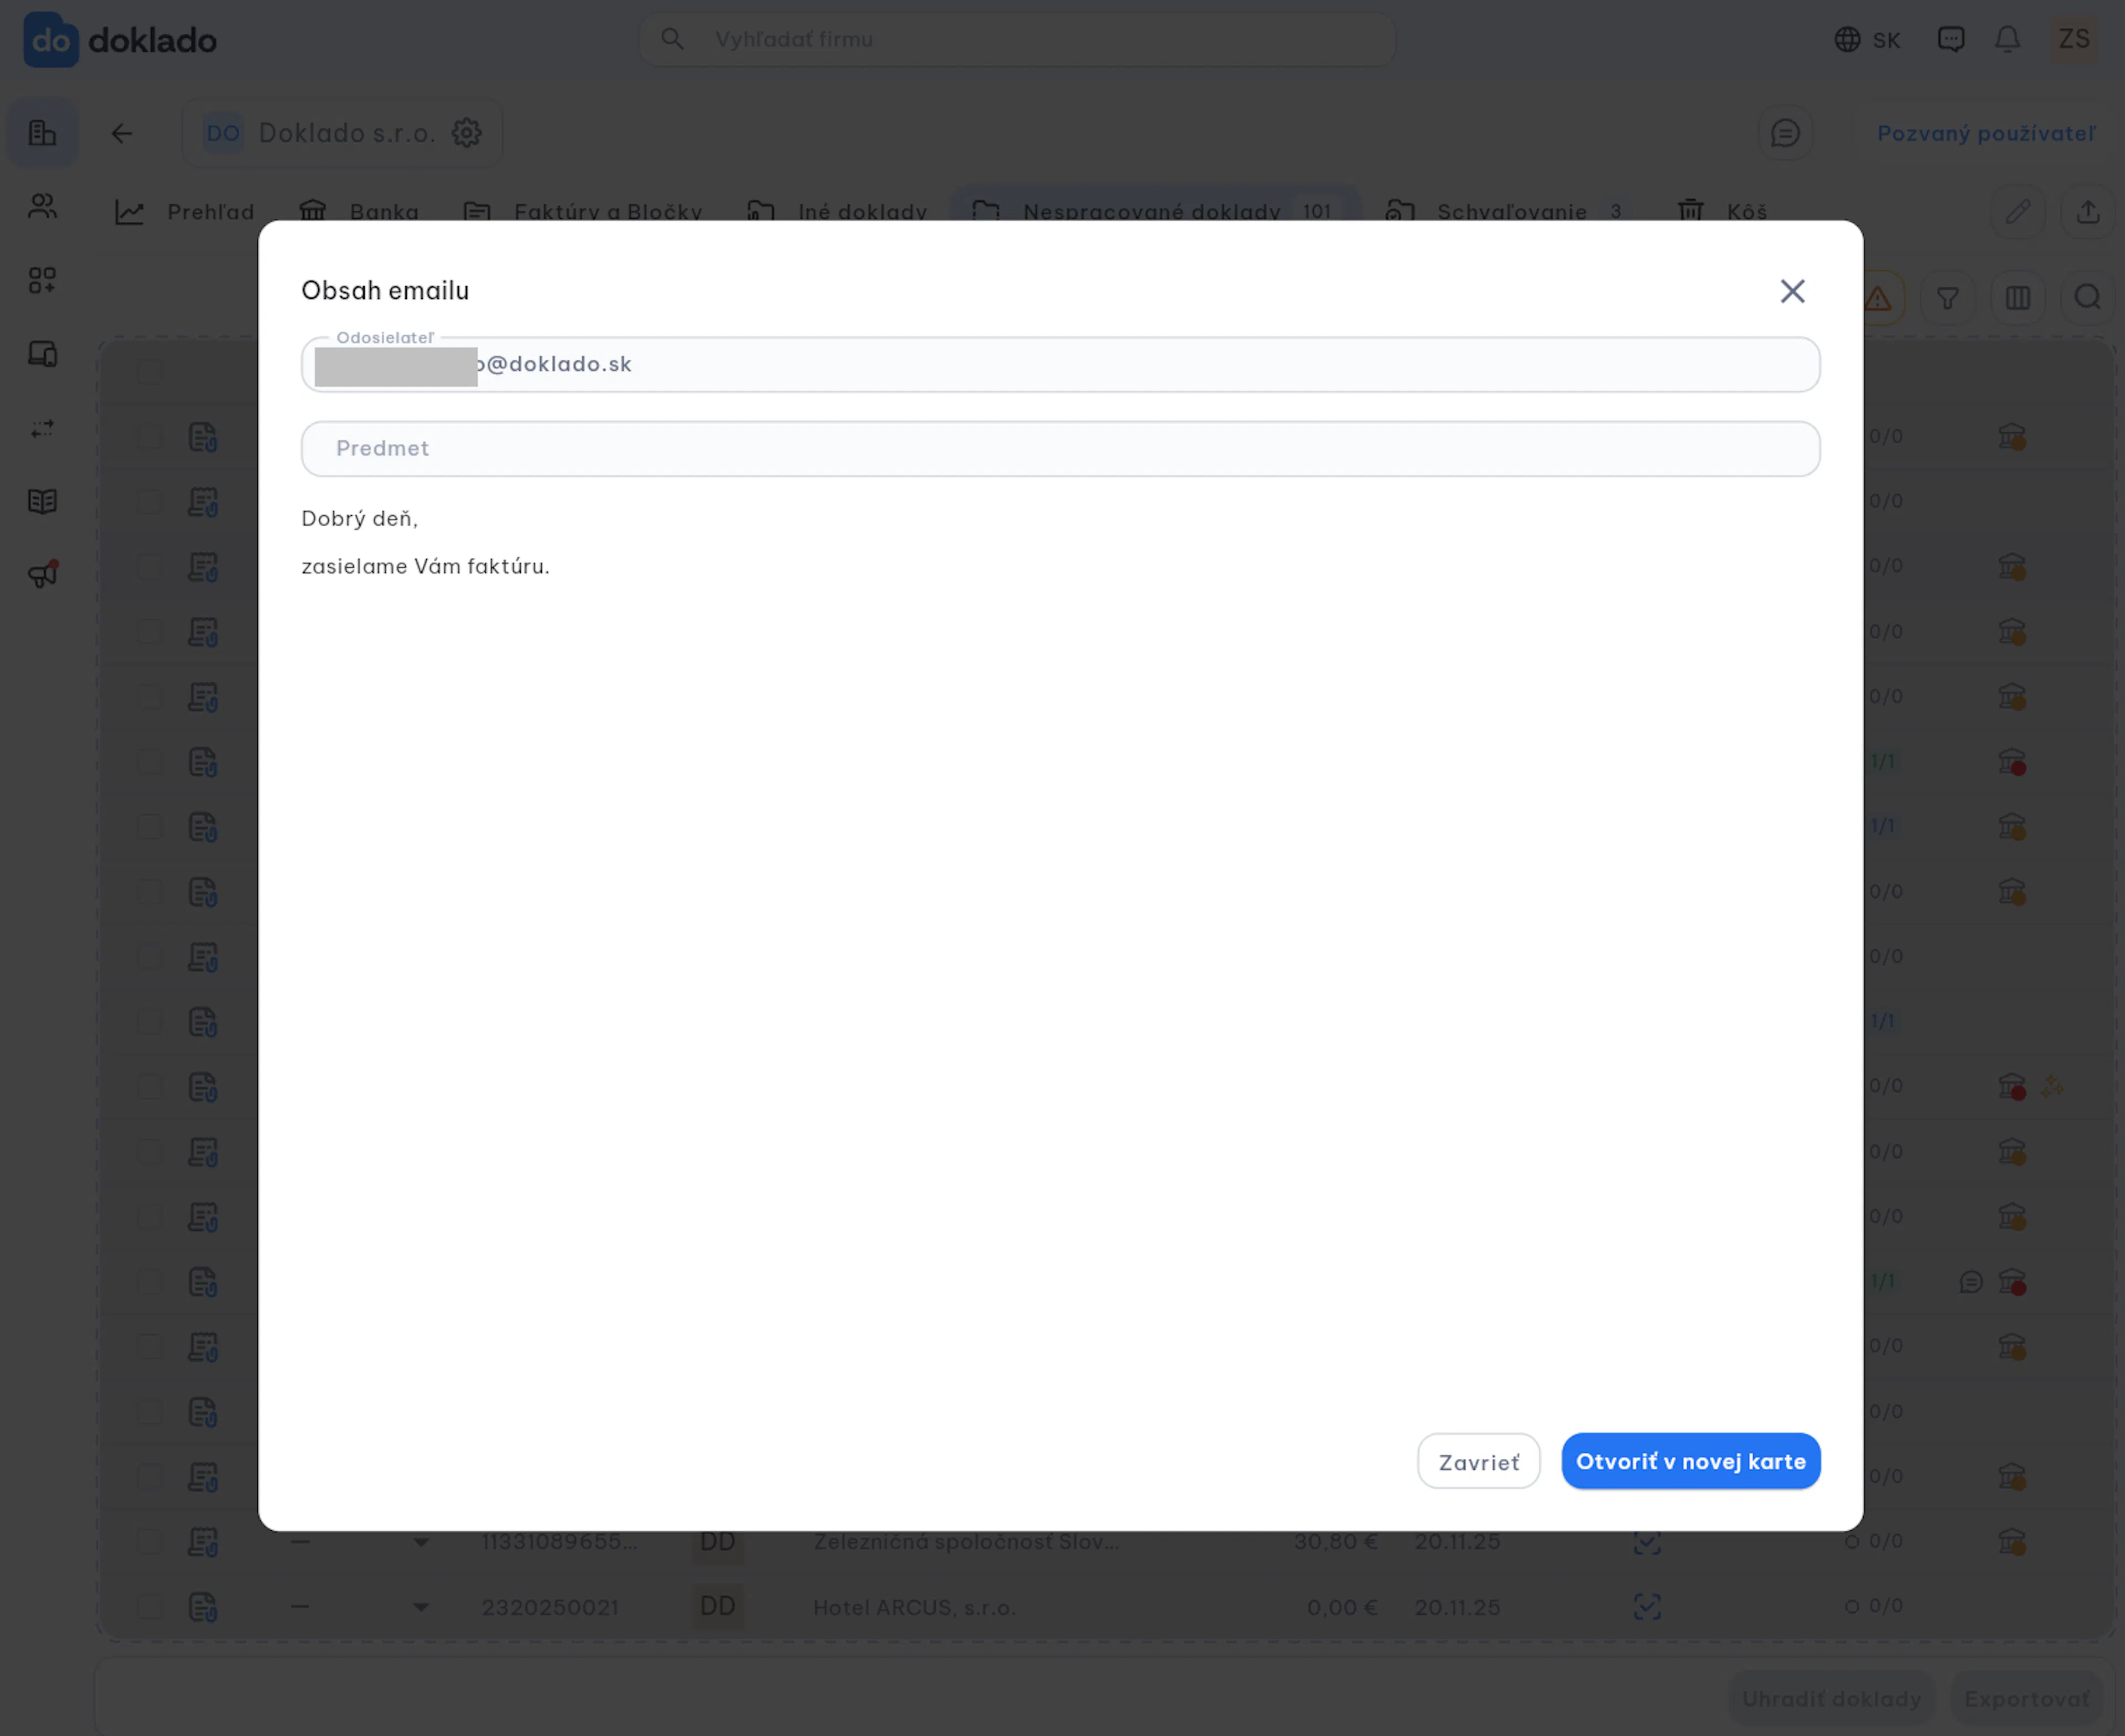Tick the checkbox for the Železničná spoločnosť row

point(150,1541)
